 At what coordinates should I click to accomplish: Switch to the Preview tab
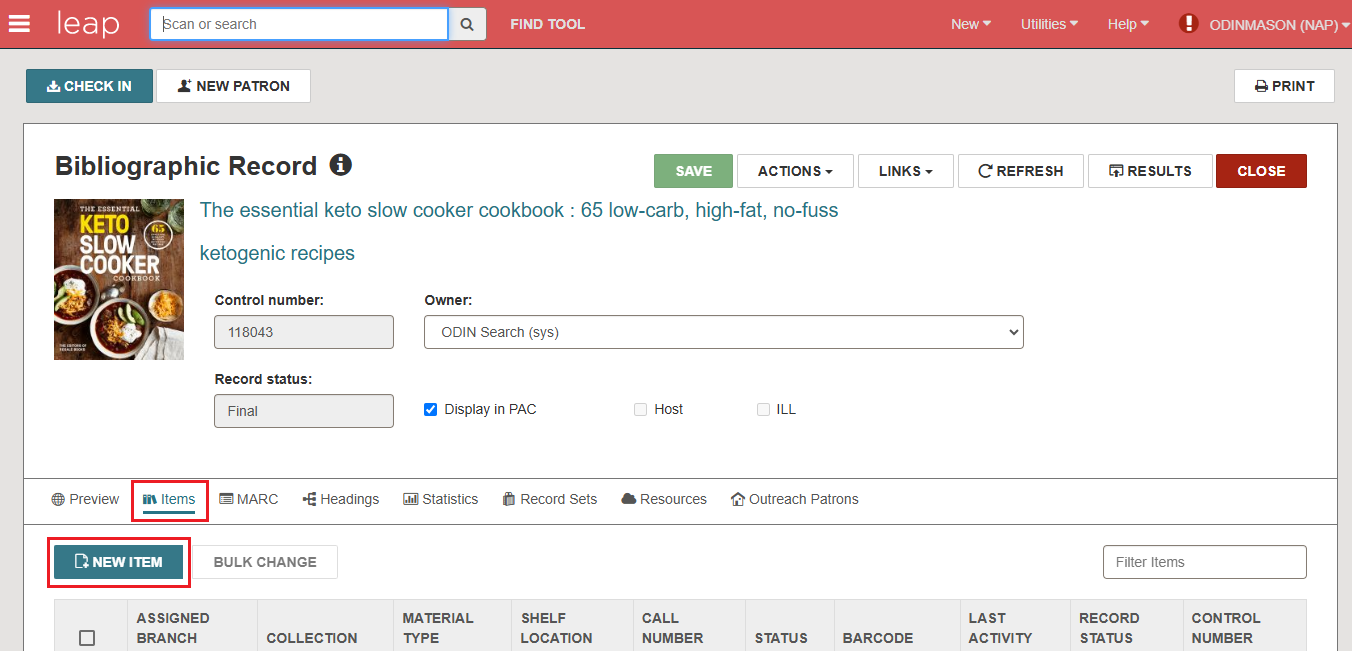(85, 499)
